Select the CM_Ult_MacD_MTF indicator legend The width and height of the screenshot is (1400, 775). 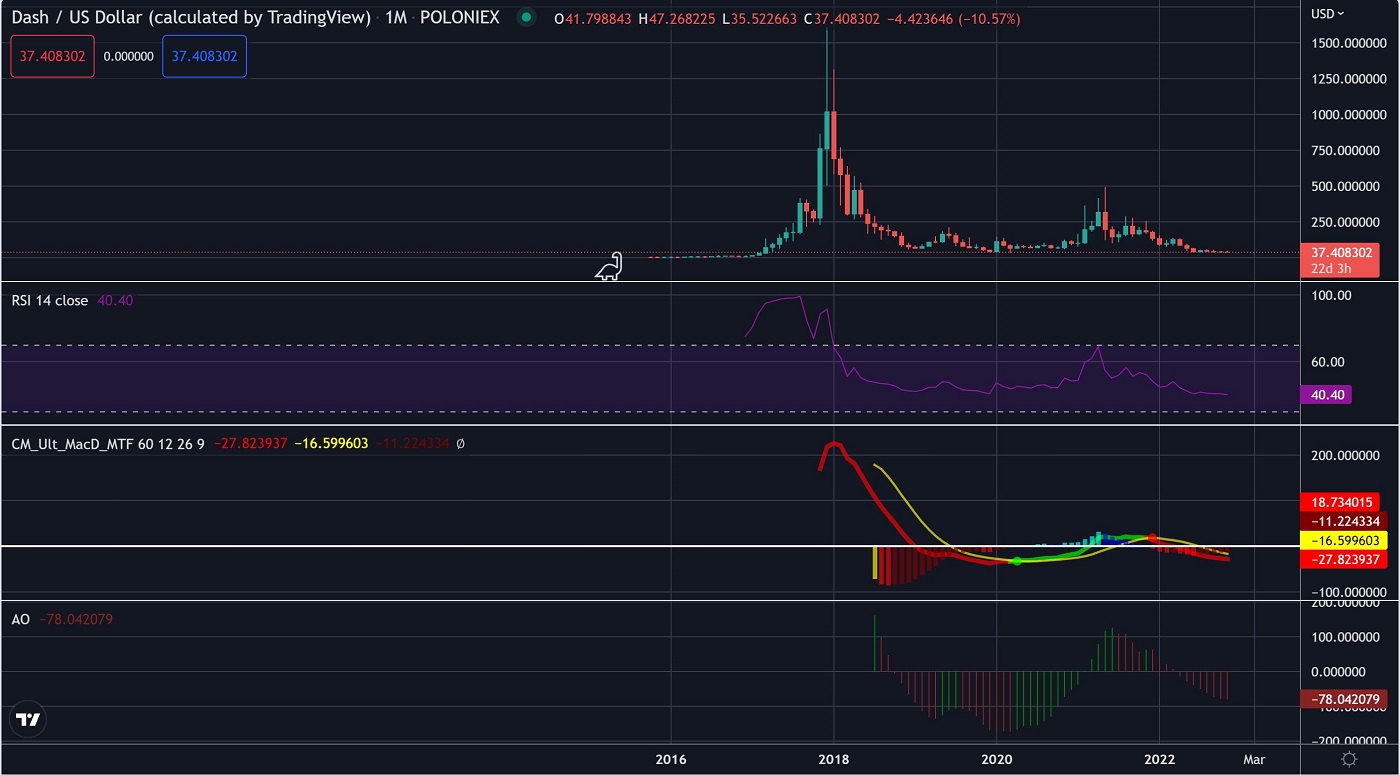pos(108,443)
